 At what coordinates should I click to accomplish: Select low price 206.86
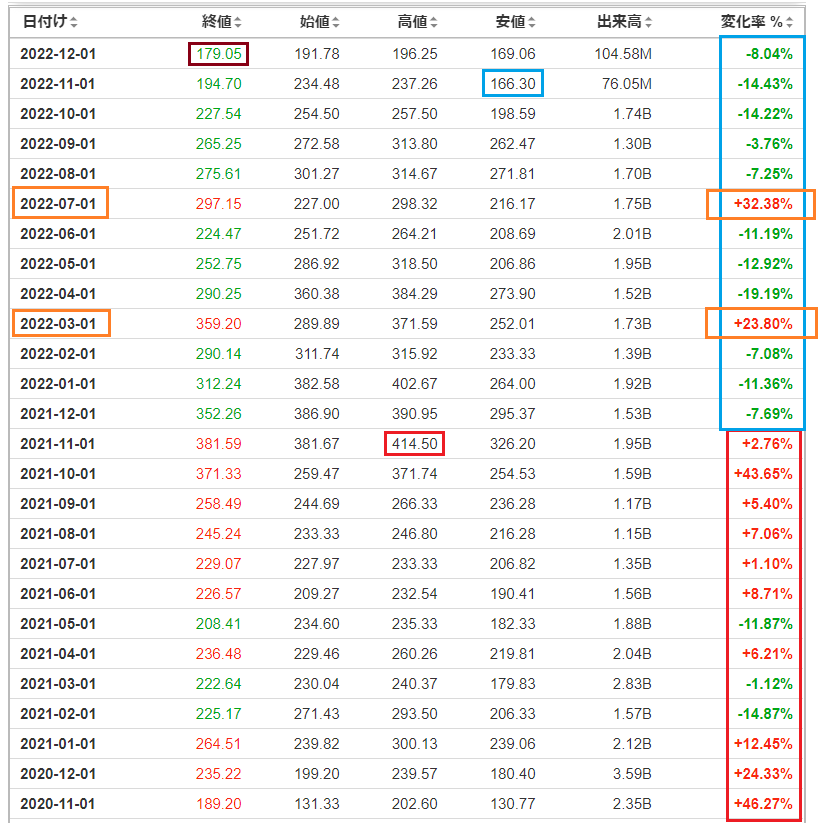pos(513,264)
